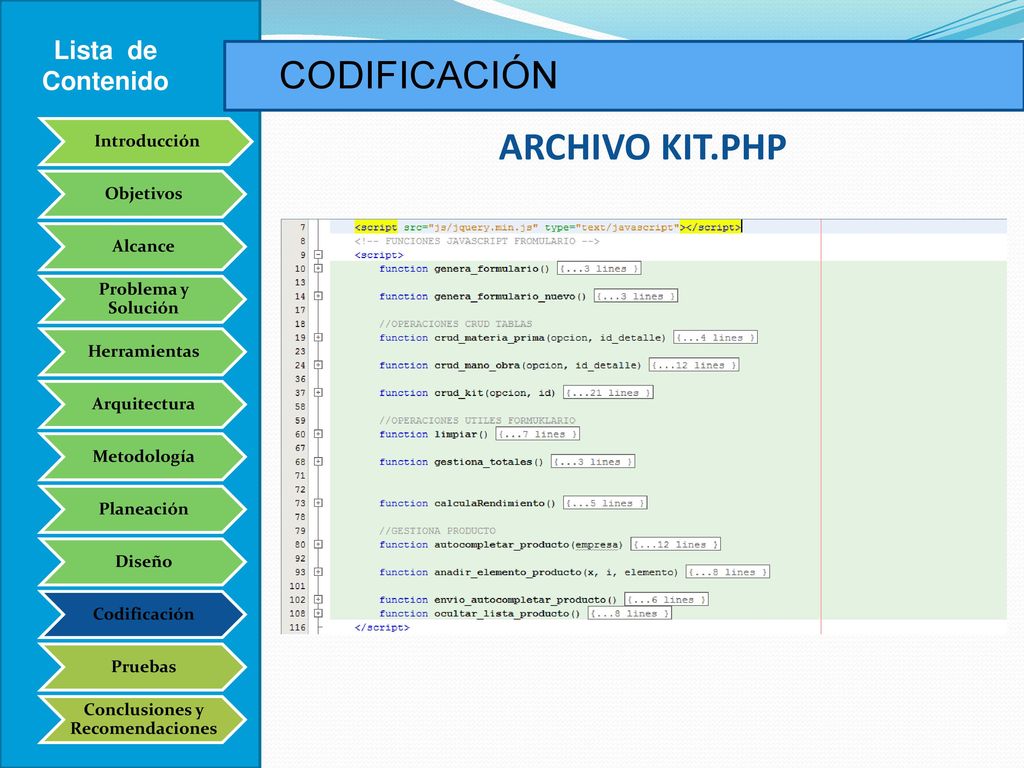Select Alcance in the content list
The height and width of the screenshot is (768, 1024).
[x=143, y=246]
